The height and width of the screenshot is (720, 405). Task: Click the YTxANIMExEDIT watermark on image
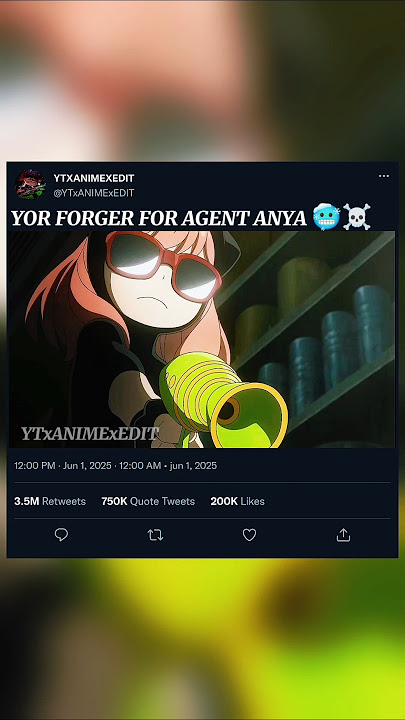click(90, 433)
